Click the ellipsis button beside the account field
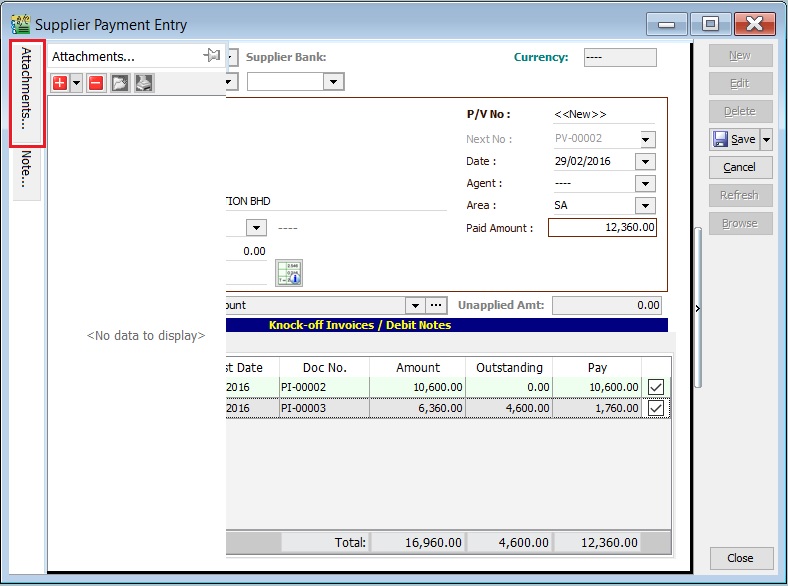This screenshot has height=586, width=788. pyautogui.click(x=436, y=305)
